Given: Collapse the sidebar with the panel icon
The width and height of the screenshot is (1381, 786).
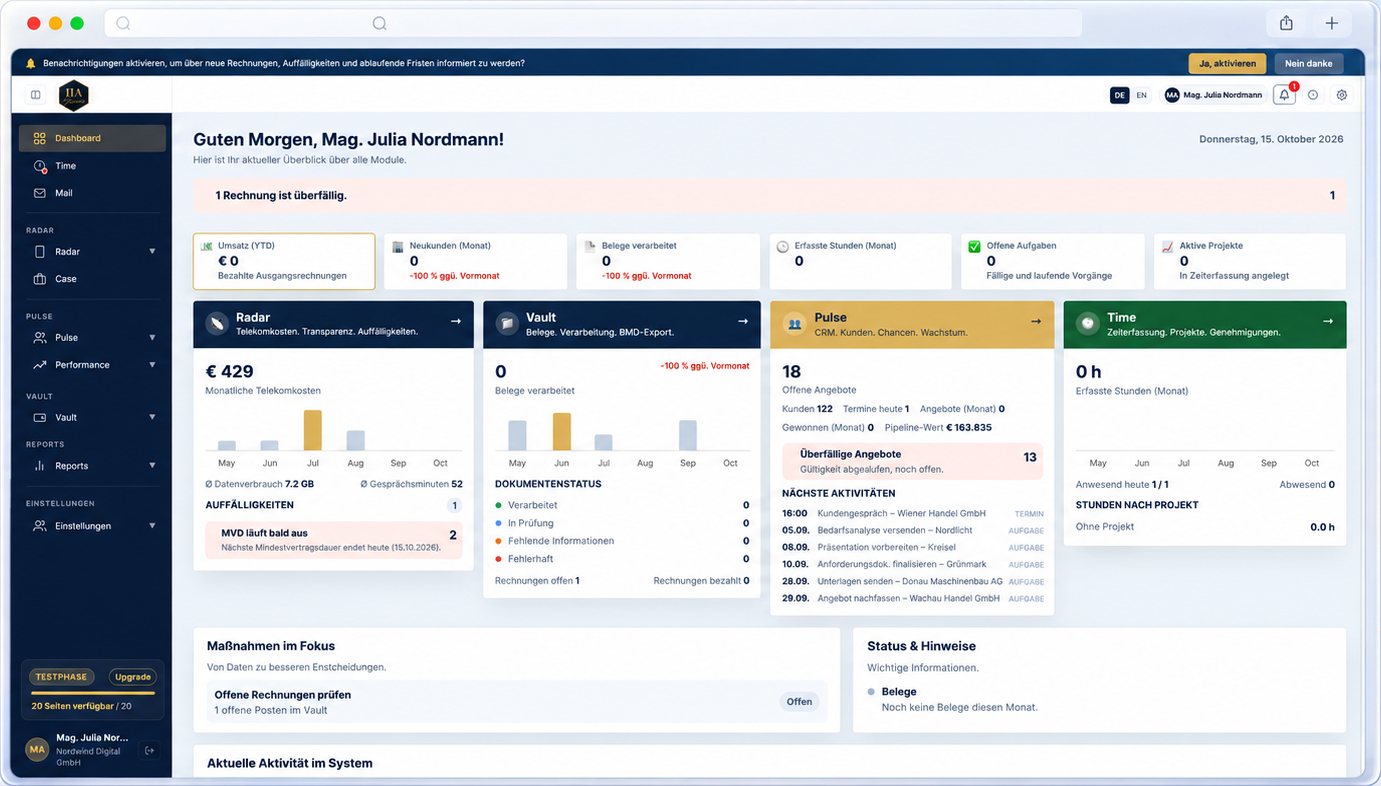Looking at the screenshot, I should (36, 95).
